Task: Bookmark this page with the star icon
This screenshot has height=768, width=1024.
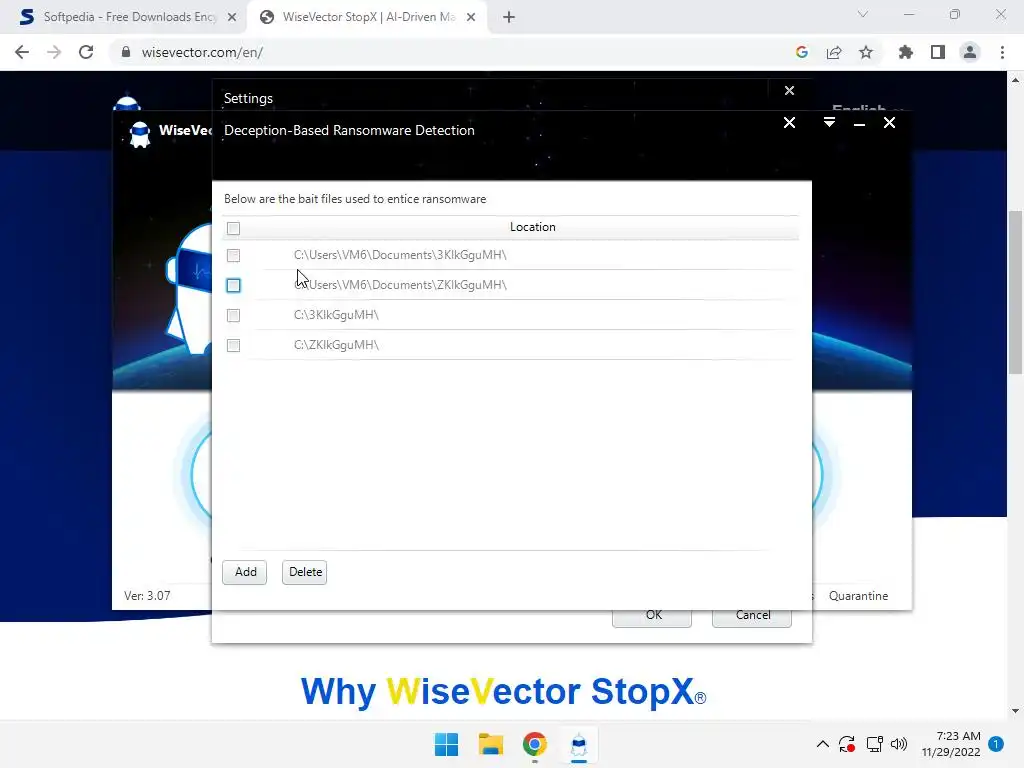Action: (x=866, y=52)
